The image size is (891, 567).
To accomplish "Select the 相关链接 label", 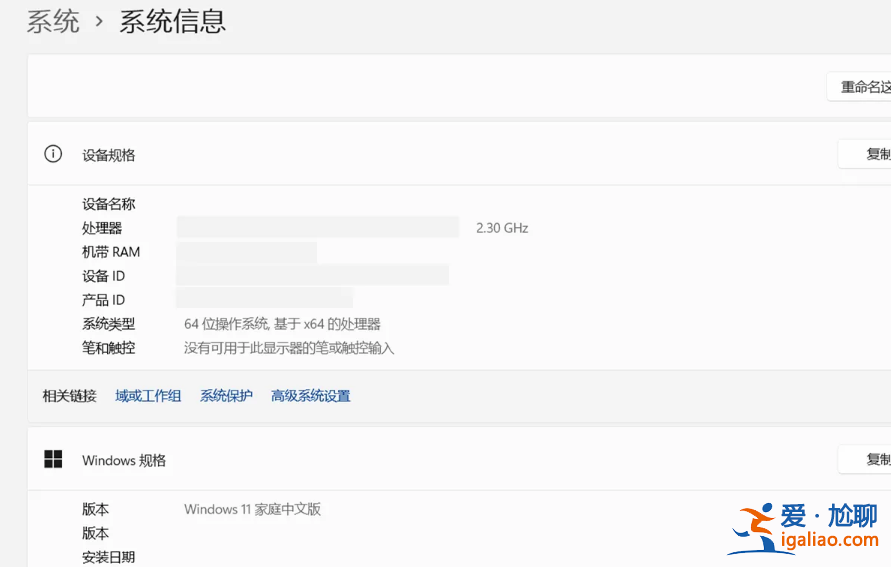I will [x=69, y=395].
